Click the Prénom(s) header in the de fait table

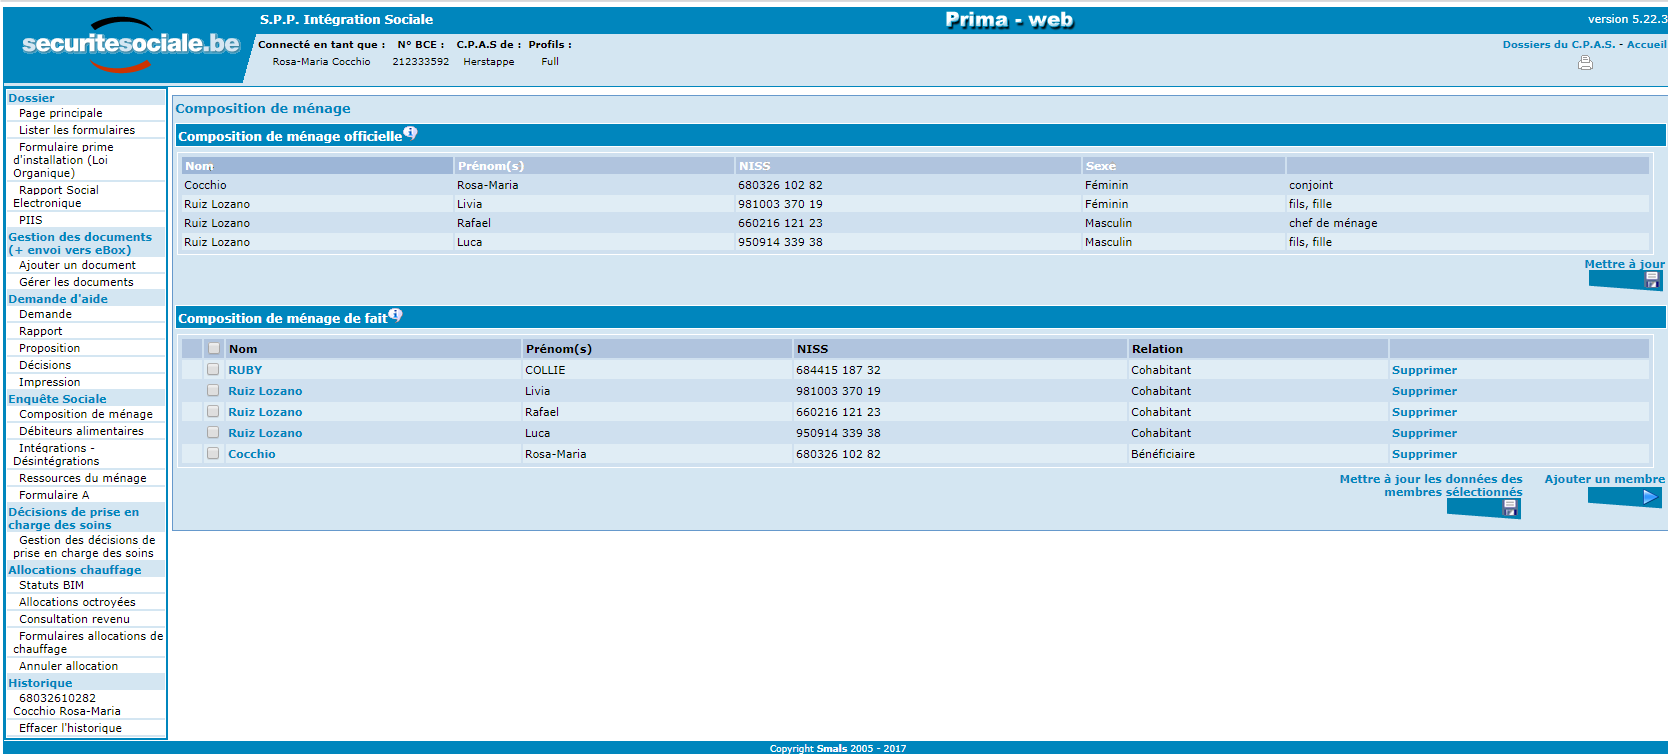pos(559,349)
